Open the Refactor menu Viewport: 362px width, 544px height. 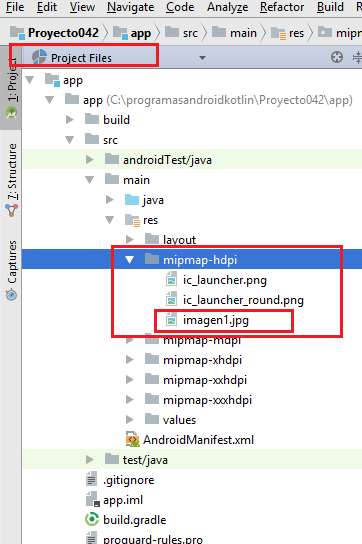pyautogui.click(x=282, y=7)
